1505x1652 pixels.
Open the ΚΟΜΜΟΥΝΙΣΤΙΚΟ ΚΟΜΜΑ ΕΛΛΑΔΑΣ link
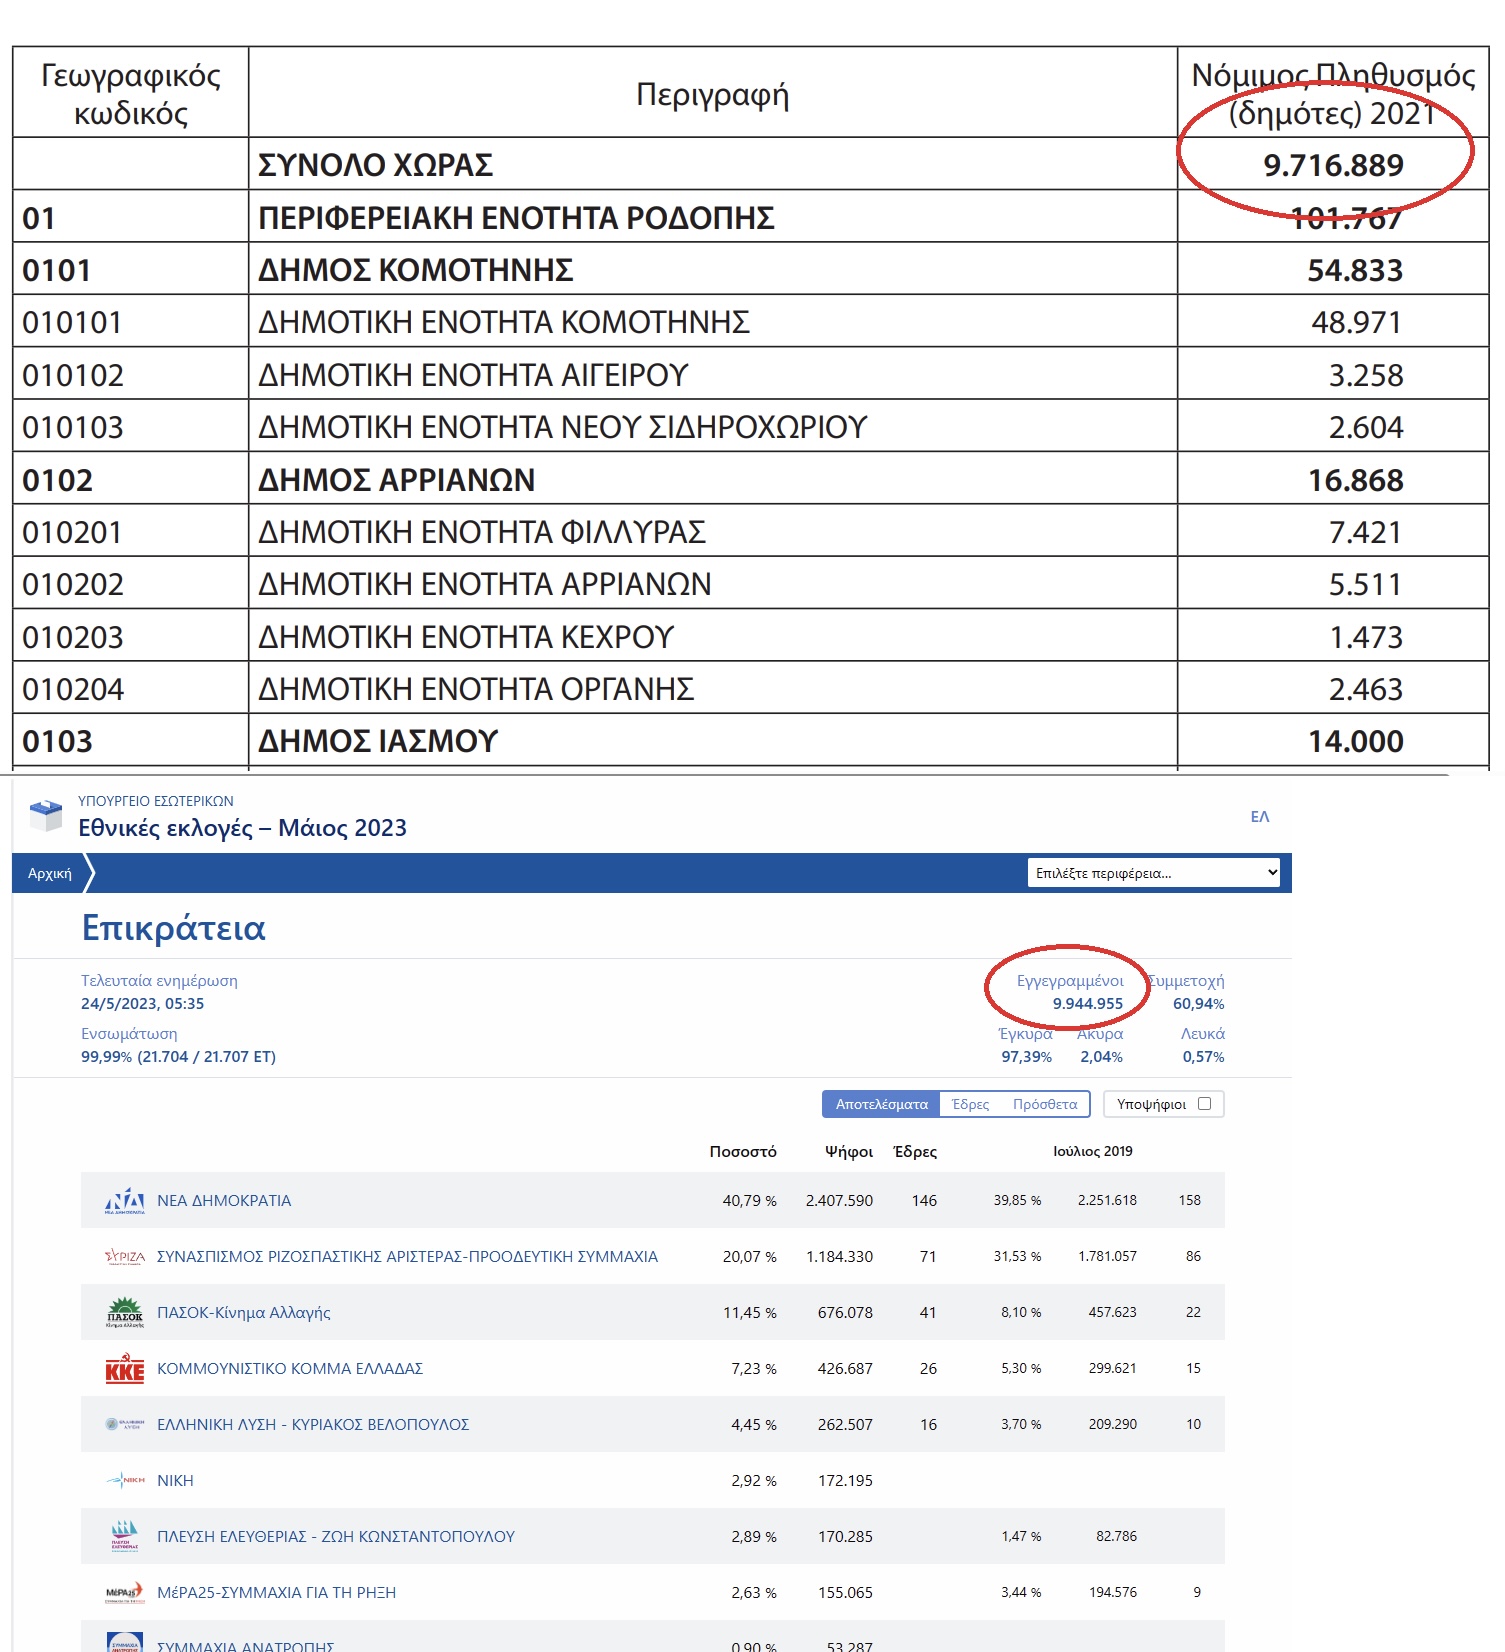point(290,1368)
